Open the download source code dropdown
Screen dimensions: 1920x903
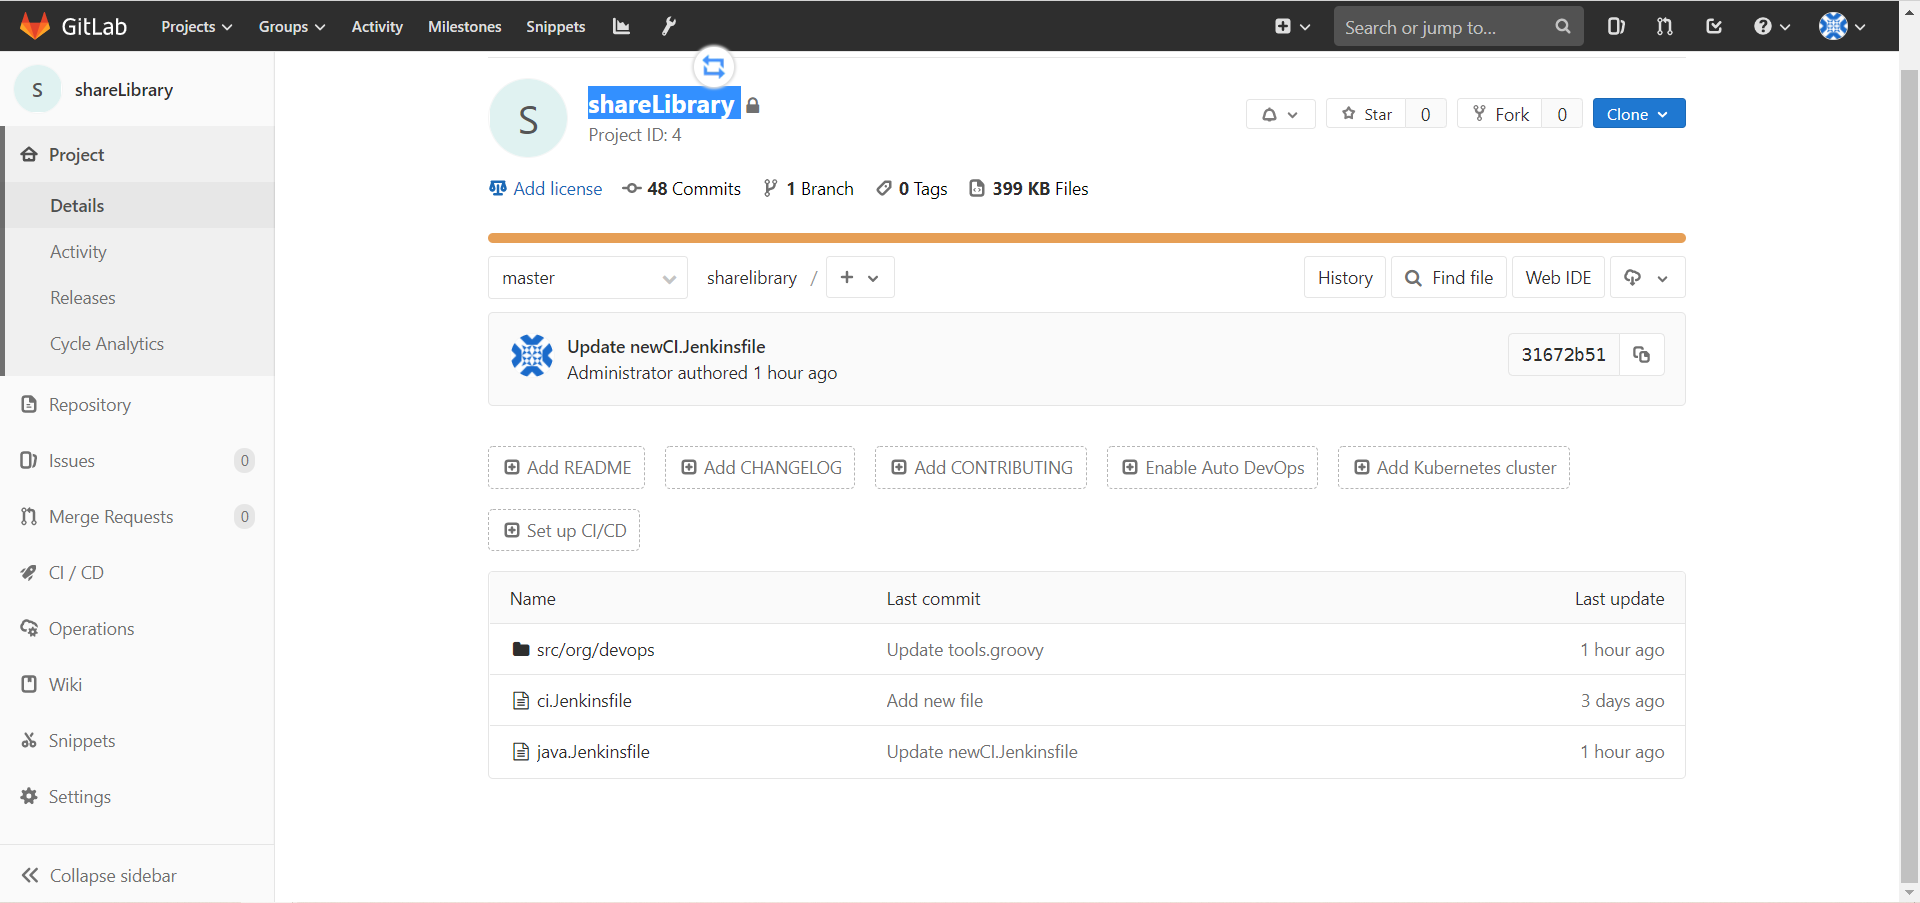pos(1646,278)
